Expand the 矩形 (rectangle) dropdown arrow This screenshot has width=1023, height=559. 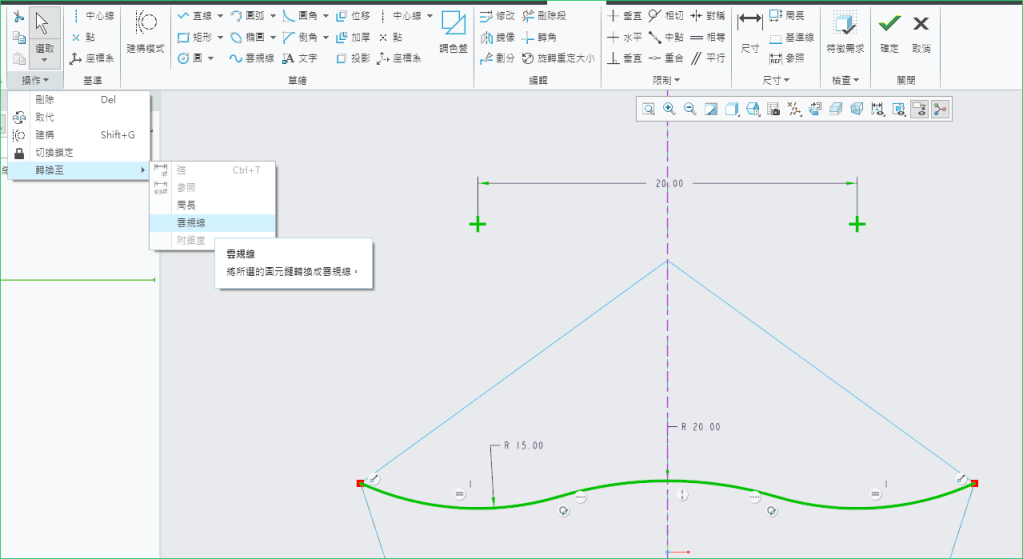[x=221, y=38]
